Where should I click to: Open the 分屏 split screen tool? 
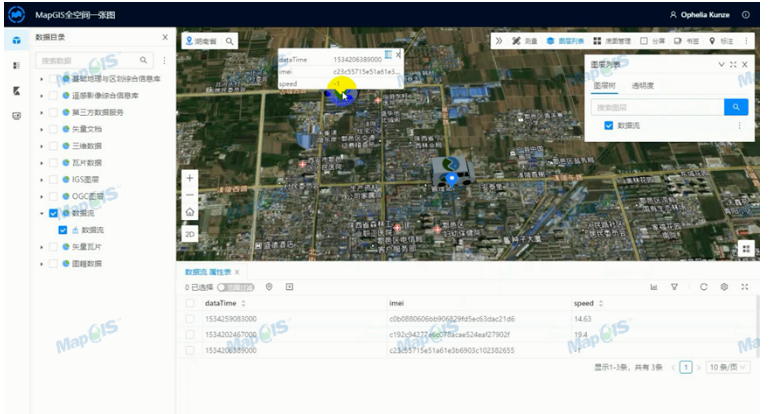652,41
